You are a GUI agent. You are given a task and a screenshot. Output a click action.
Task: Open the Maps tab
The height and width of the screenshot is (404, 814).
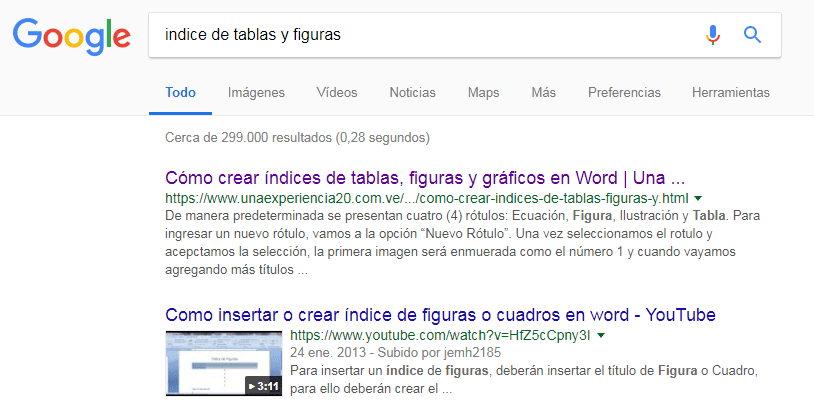click(483, 93)
